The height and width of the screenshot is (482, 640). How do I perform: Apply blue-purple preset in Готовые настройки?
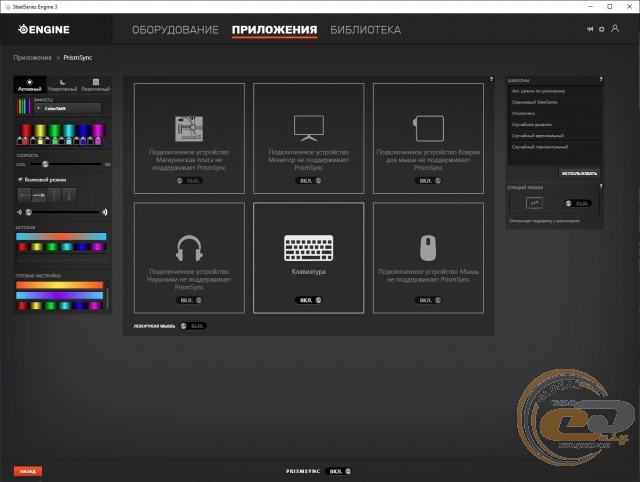60,295
